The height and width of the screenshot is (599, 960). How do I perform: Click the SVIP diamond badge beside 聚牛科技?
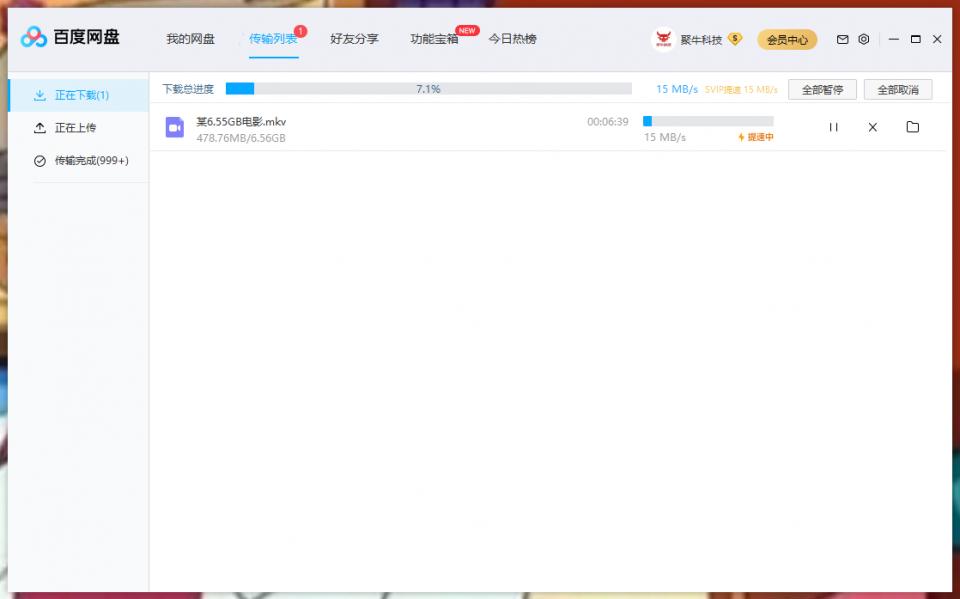pos(733,39)
